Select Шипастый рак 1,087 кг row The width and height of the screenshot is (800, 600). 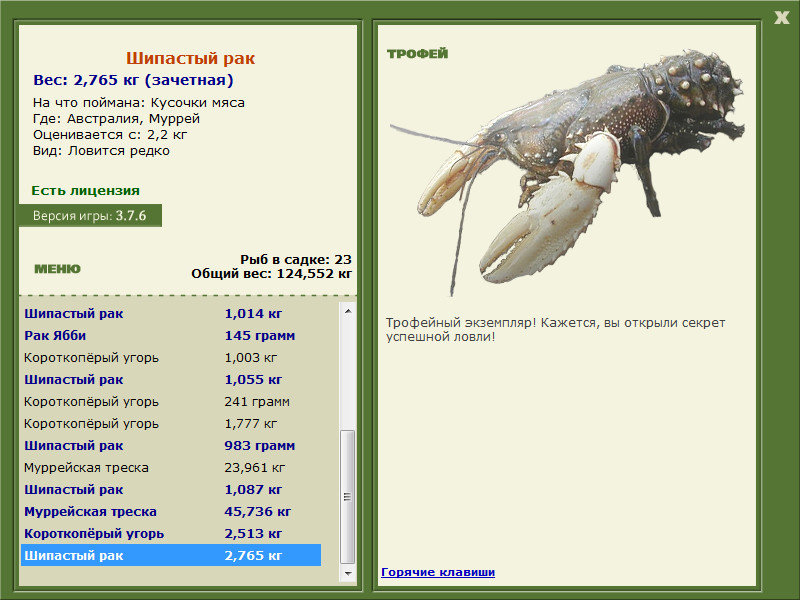coord(171,489)
